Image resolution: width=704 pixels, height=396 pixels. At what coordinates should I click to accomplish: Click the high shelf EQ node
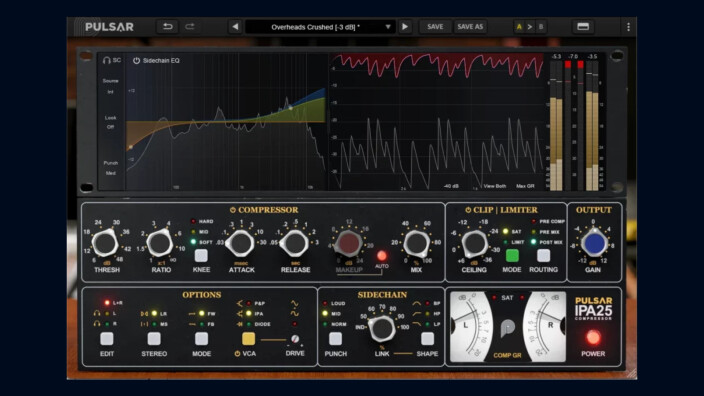point(290,108)
